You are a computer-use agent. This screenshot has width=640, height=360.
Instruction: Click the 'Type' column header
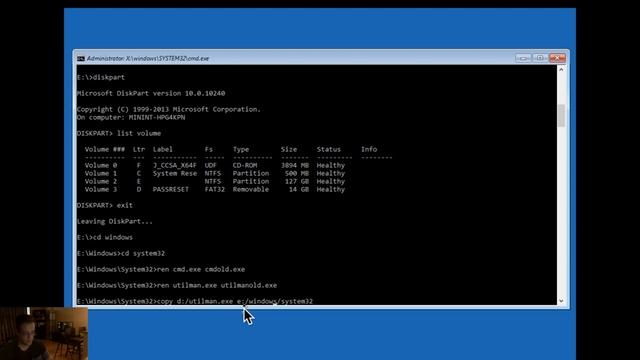coord(241,149)
